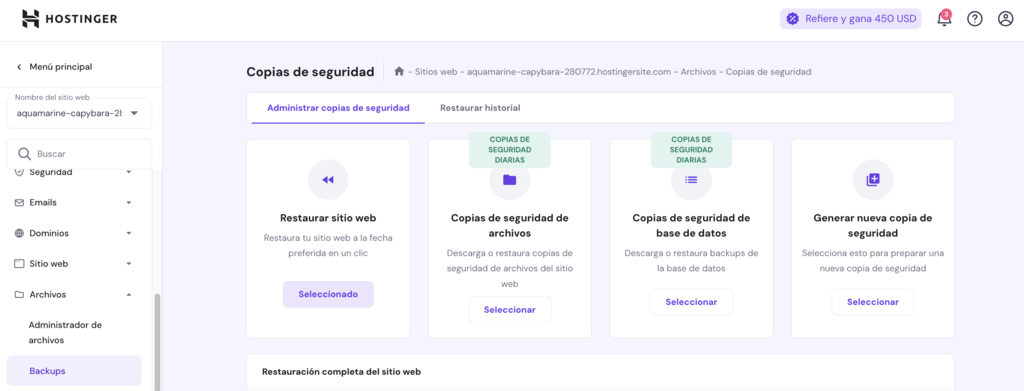This screenshot has width=1024, height=391.
Task: Open the help question mark icon
Action: [975, 19]
